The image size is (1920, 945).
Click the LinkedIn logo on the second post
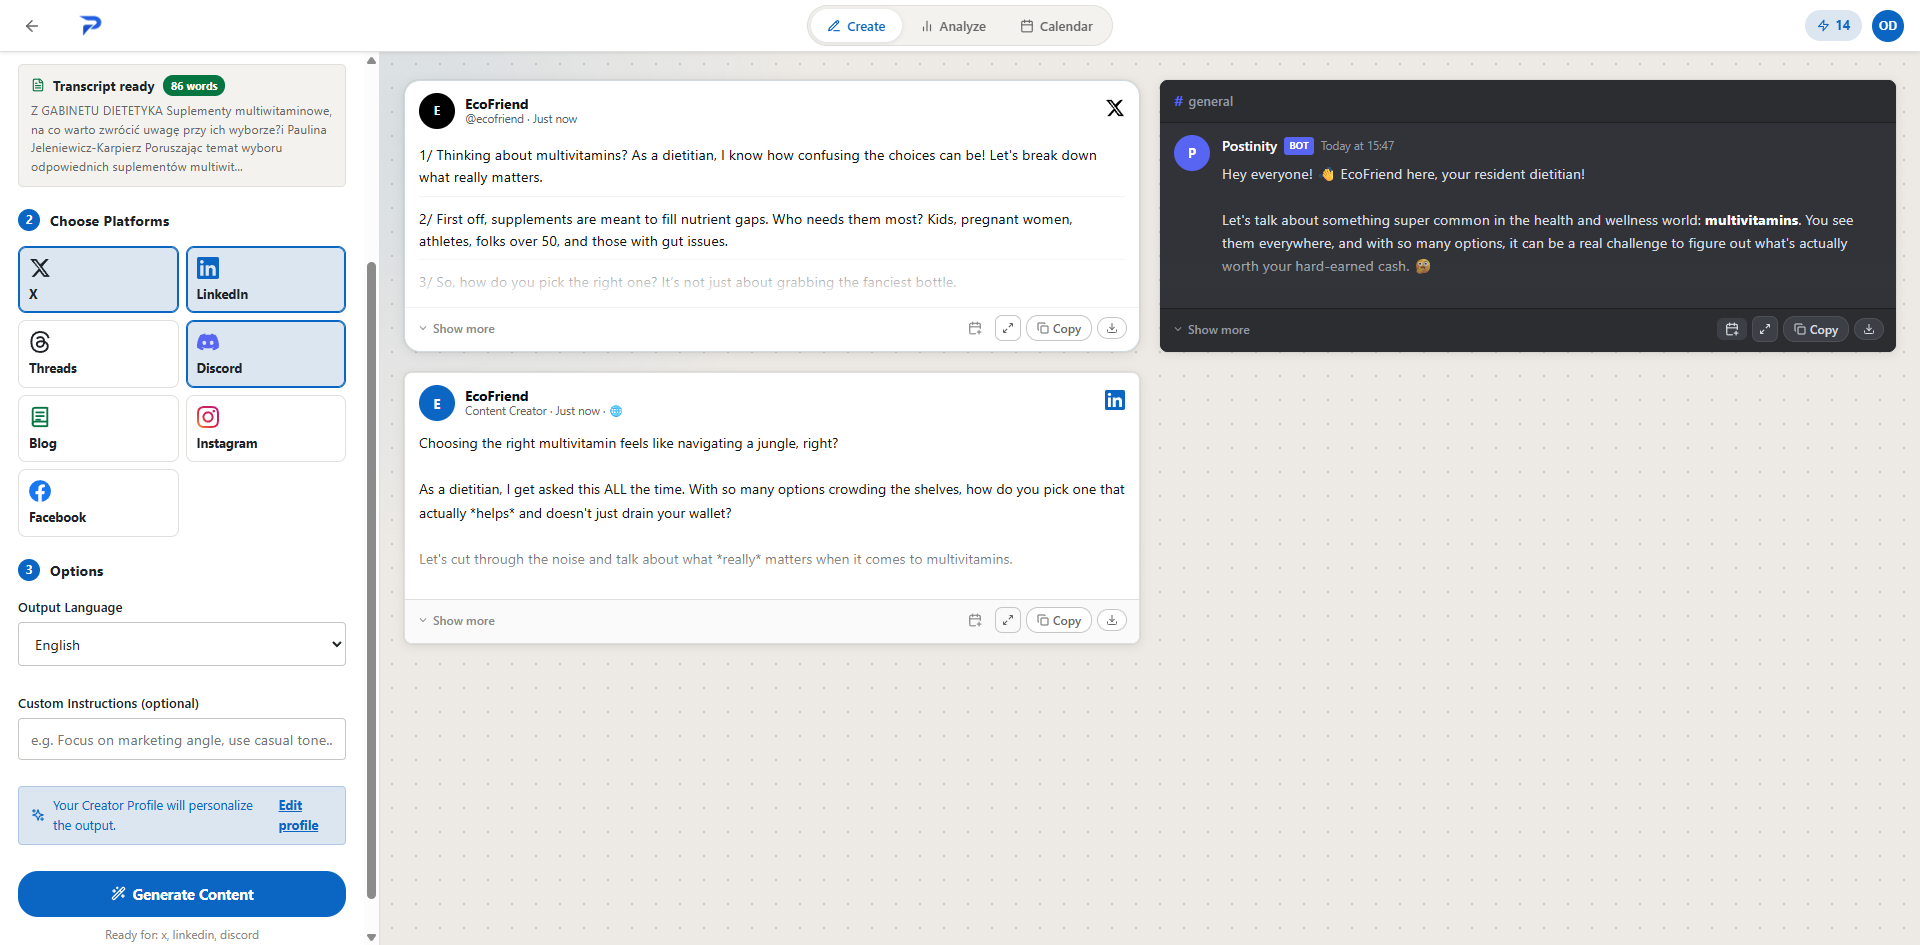[1115, 400]
